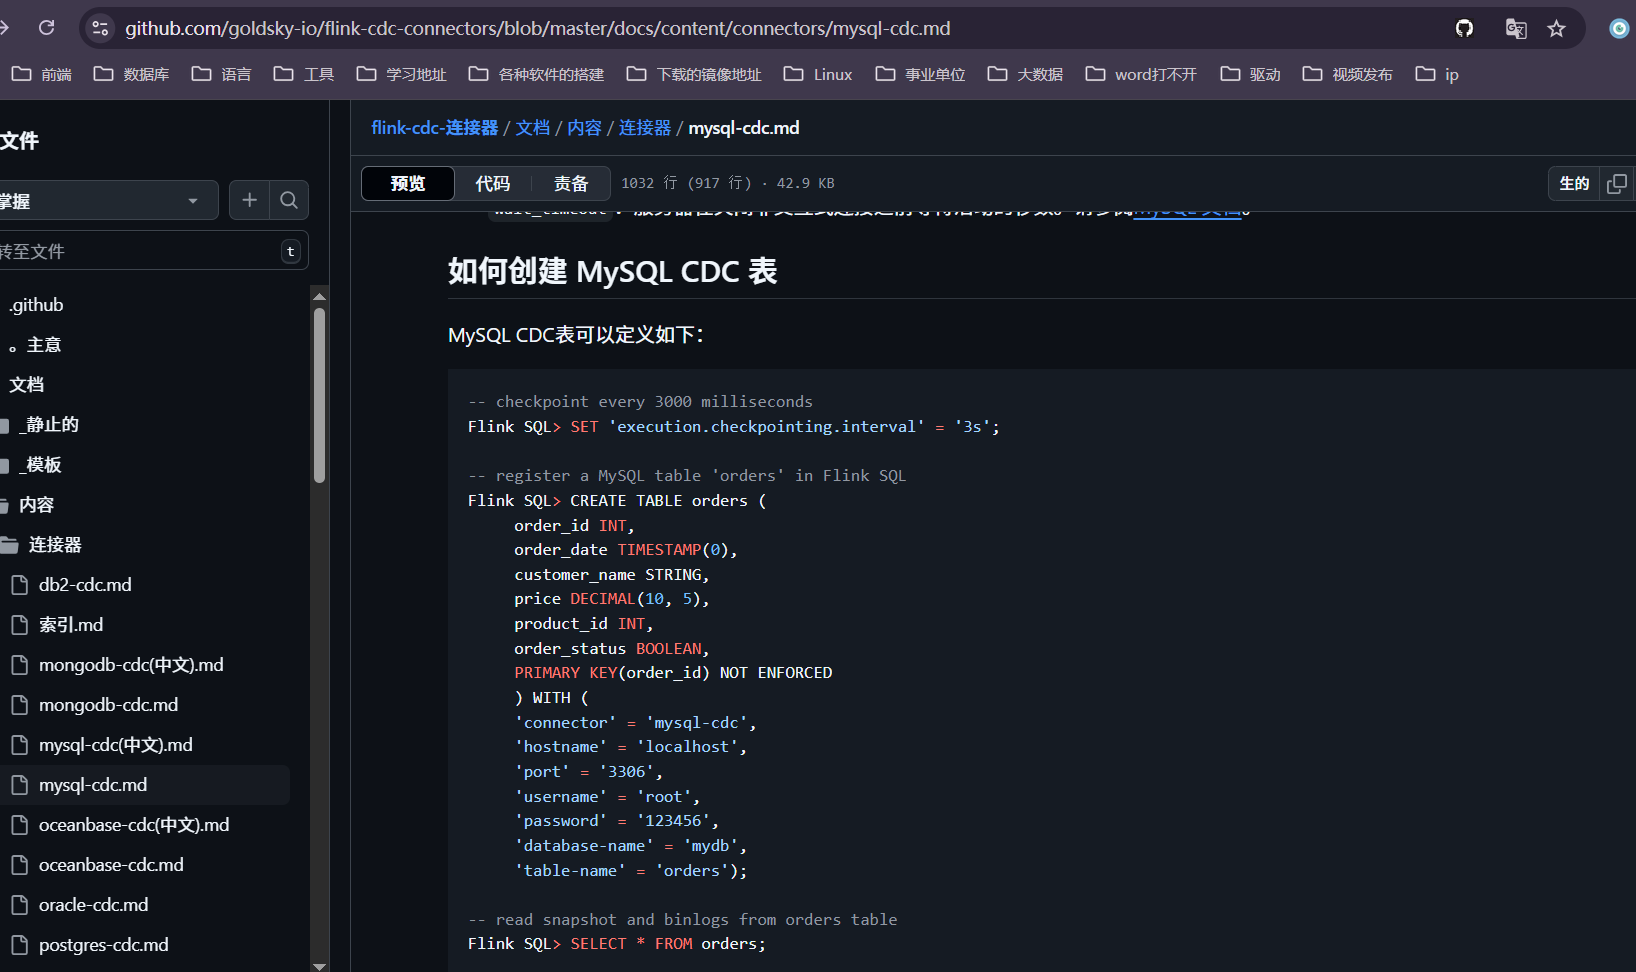Expand the 内容 folder in the sidebar
Screen dimensions: 1636x972
click(x=37, y=504)
